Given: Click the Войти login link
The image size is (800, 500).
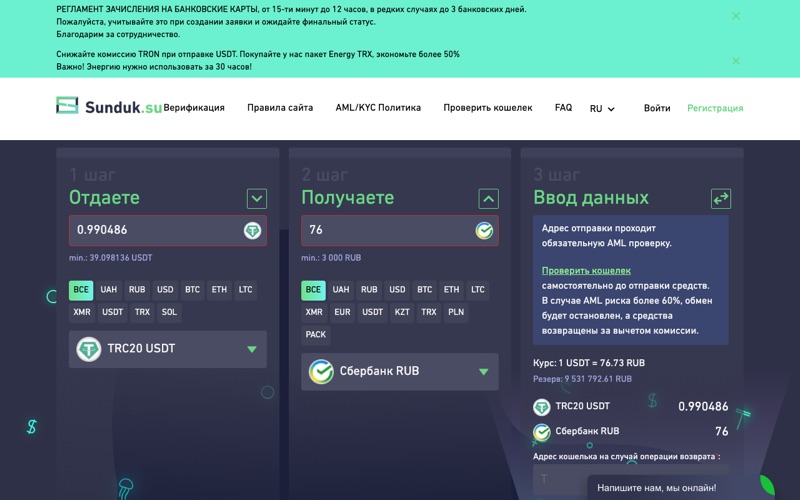Looking at the screenshot, I should tap(657, 108).
